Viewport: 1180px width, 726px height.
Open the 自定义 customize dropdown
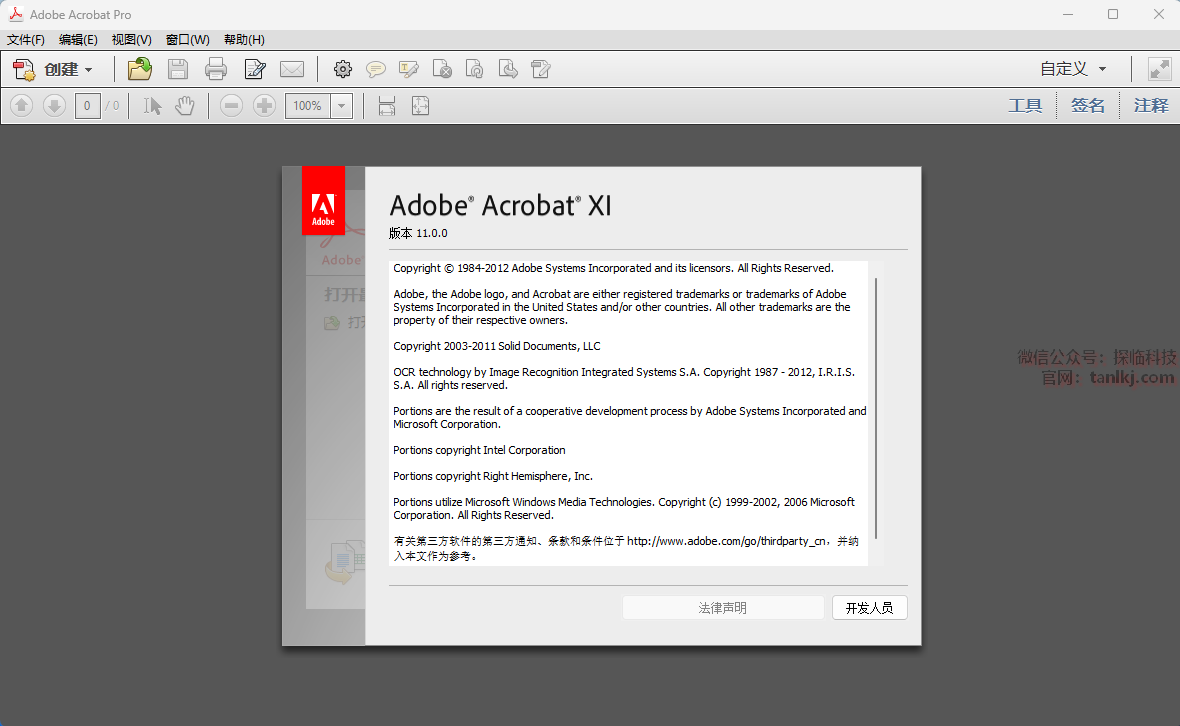(1073, 68)
